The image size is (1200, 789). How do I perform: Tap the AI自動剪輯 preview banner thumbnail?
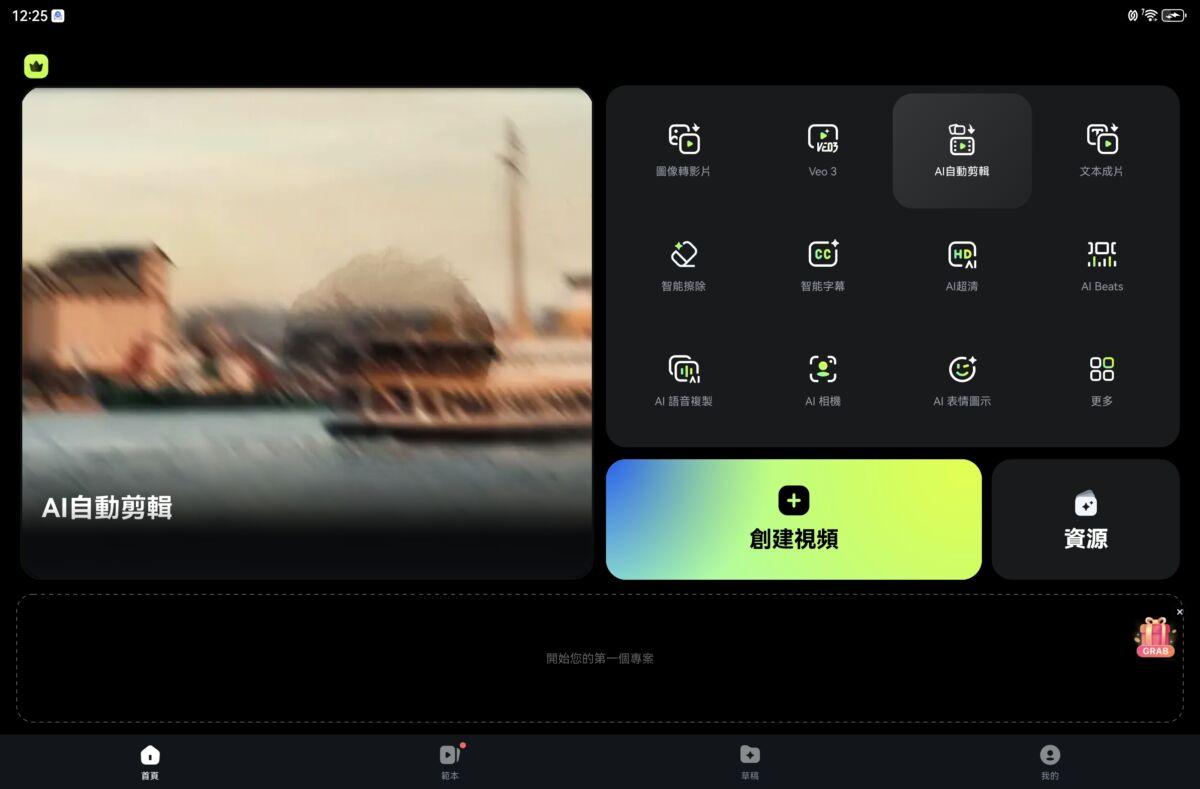307,333
